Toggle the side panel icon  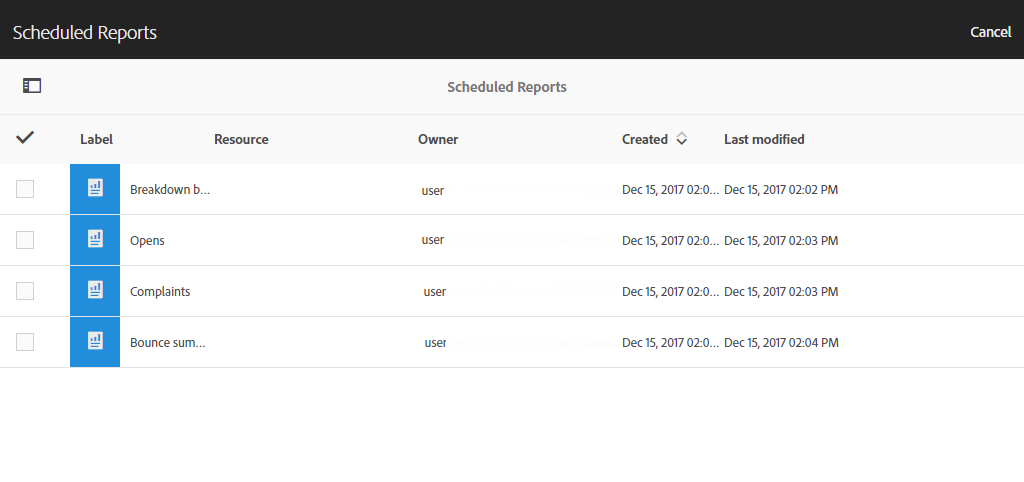coord(32,86)
